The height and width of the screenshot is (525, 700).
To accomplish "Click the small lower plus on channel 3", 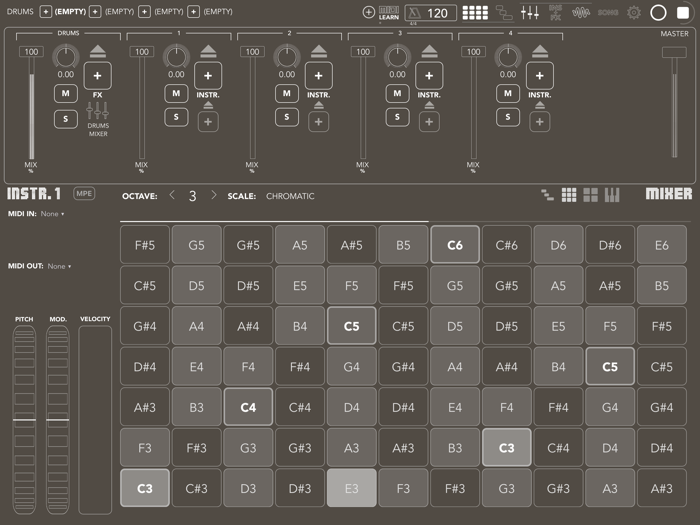I will [x=429, y=122].
